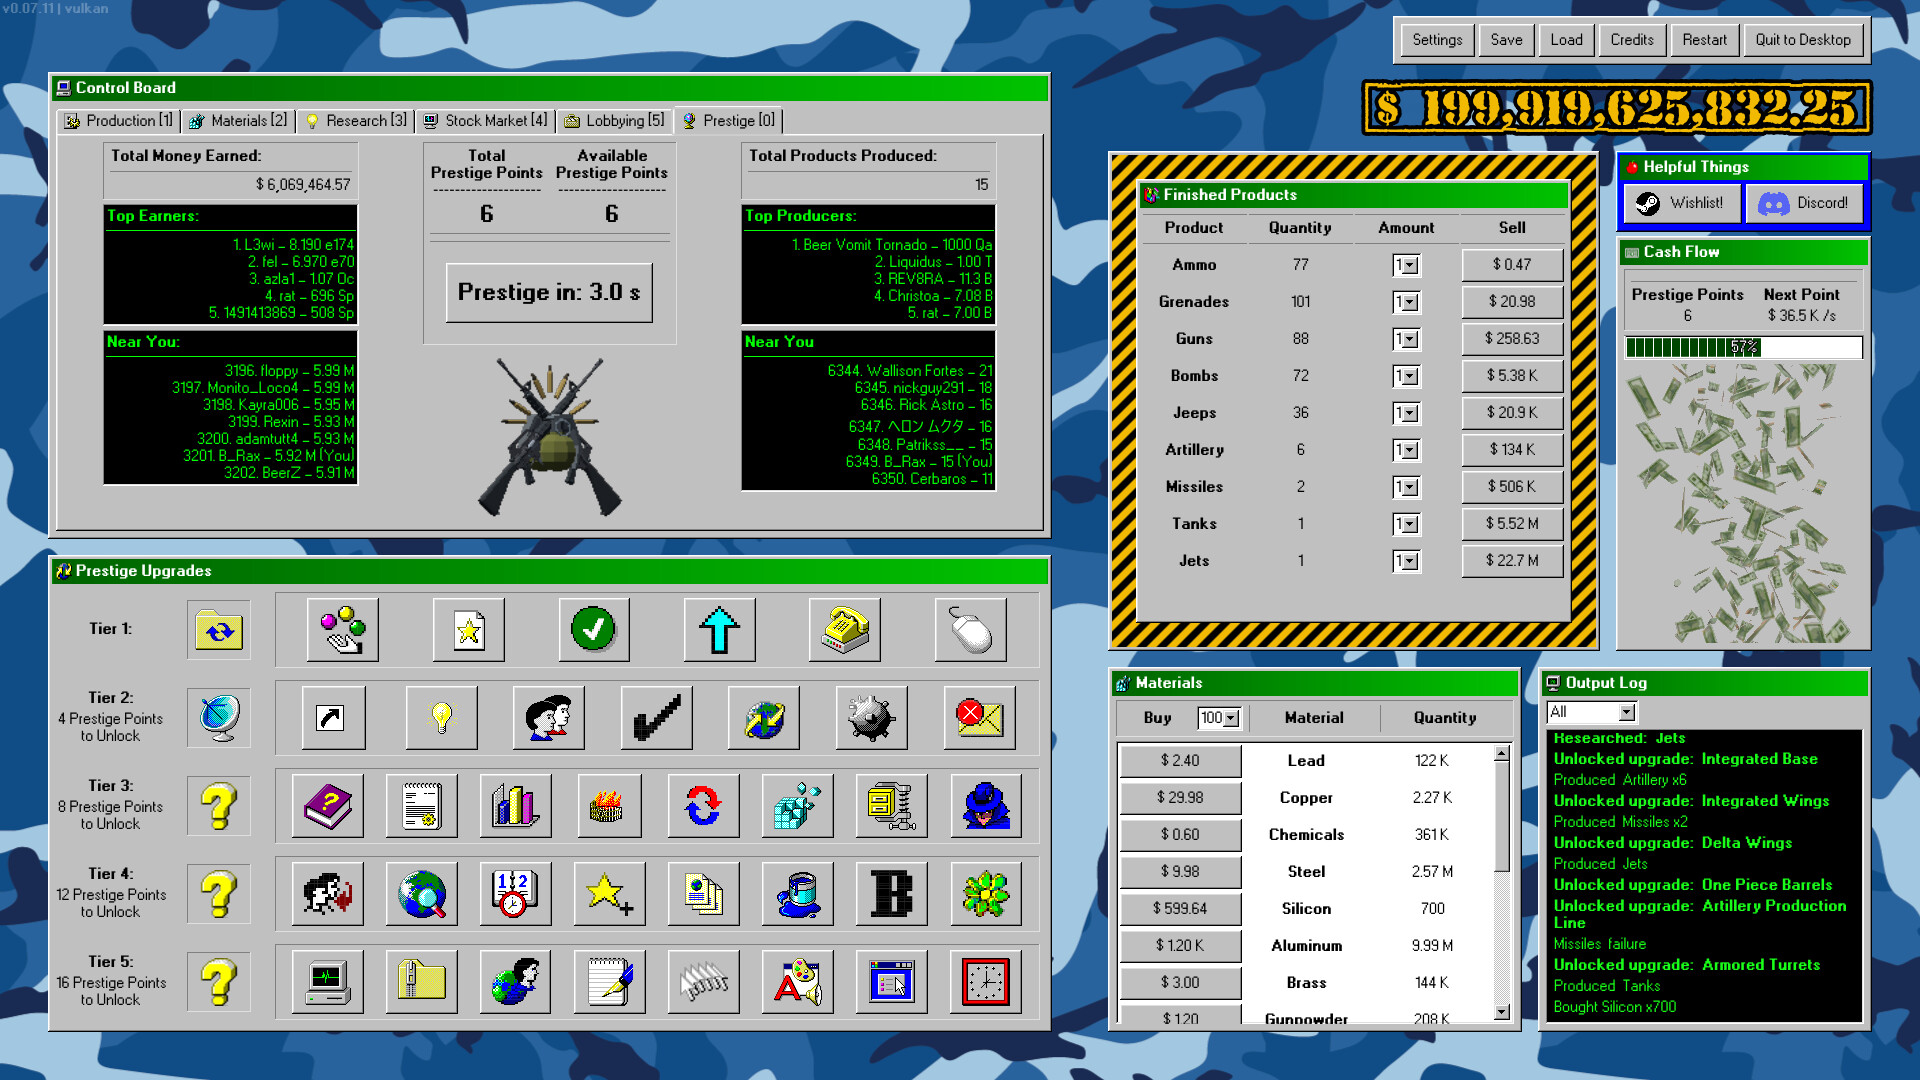Image resolution: width=1920 pixels, height=1080 pixels.
Task: Open the Ammo sell amount dropdown
Action: [x=1408, y=266]
